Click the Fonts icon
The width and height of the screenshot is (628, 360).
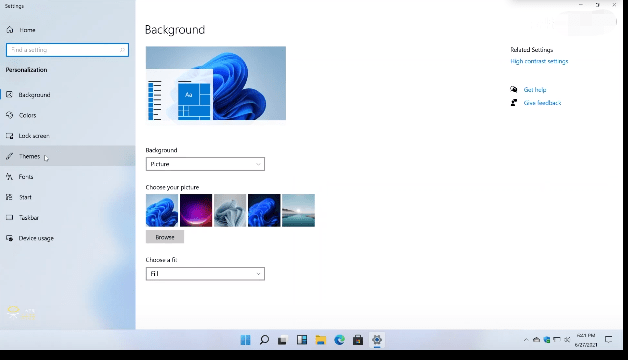coord(10,177)
